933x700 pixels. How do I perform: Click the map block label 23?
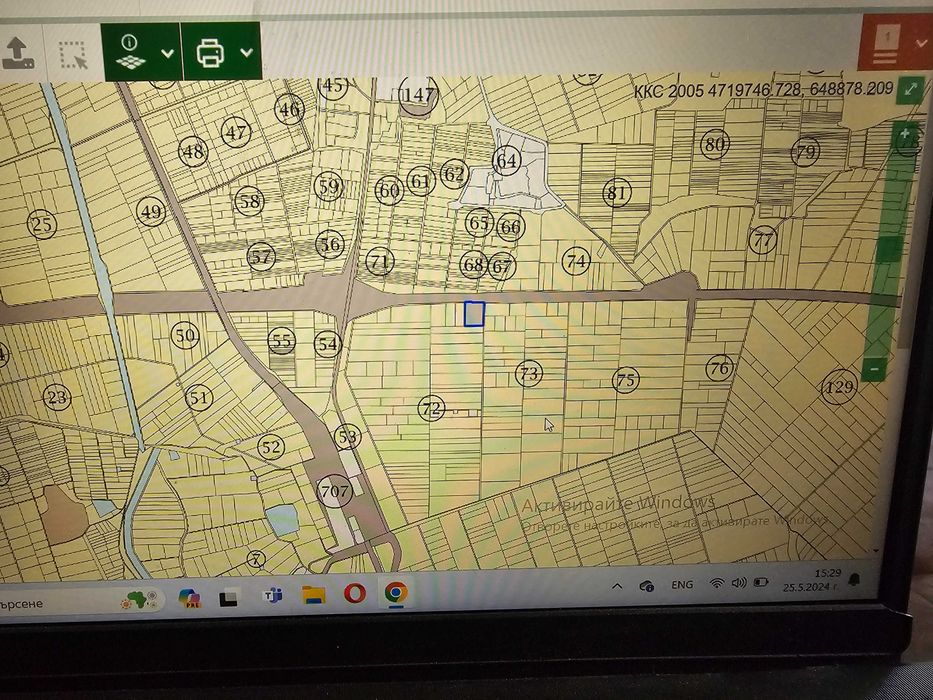57,397
